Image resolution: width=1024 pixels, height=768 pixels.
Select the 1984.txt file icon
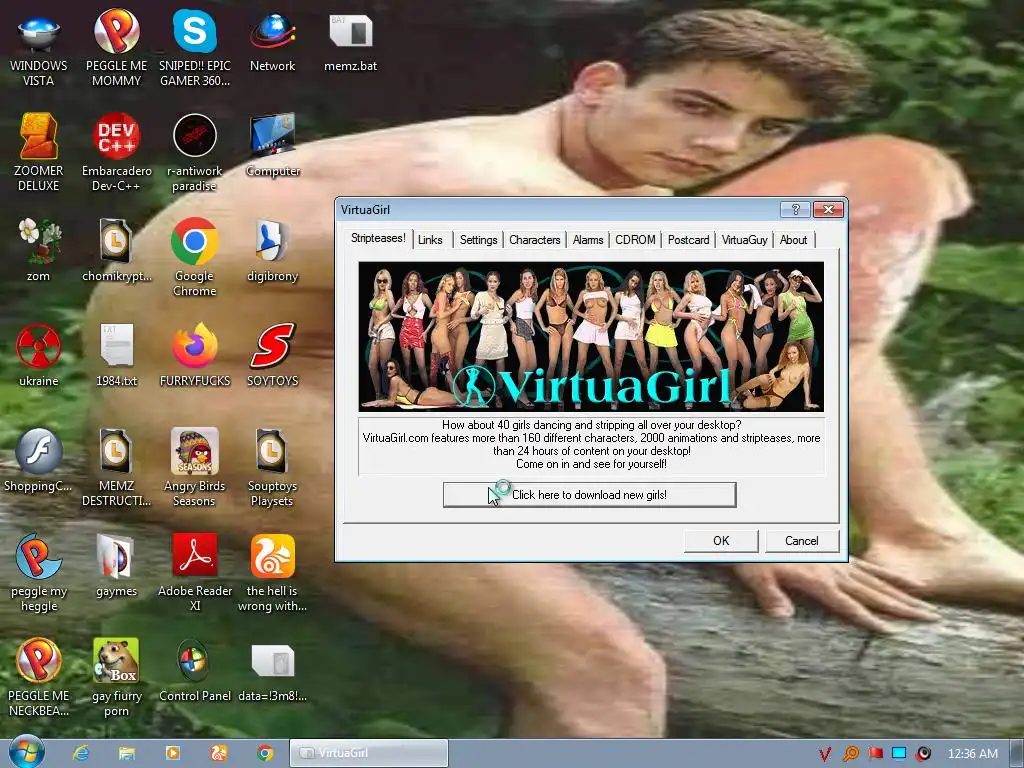coord(116,356)
